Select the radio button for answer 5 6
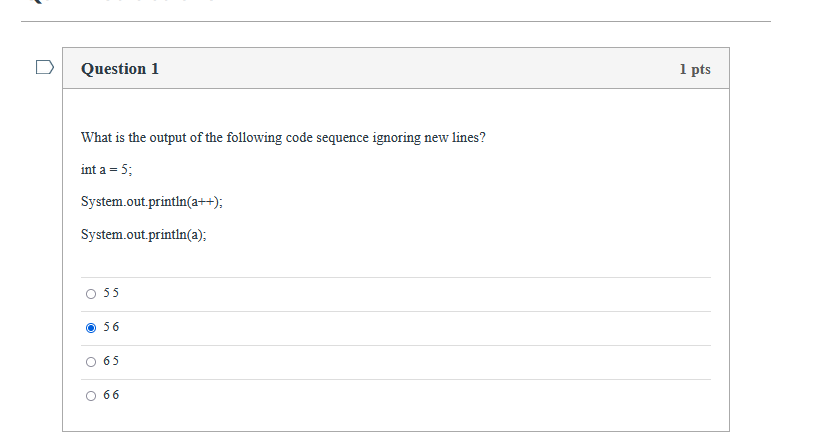The image size is (814, 446). (91, 327)
